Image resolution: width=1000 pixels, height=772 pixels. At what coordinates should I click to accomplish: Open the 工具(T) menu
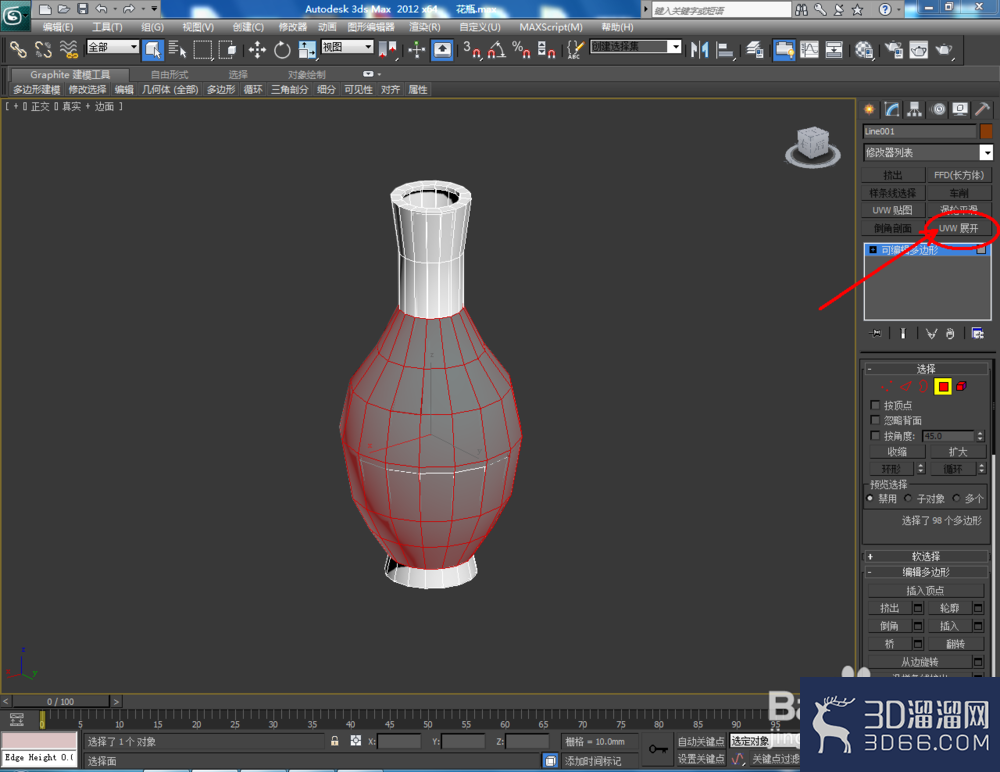(x=107, y=27)
